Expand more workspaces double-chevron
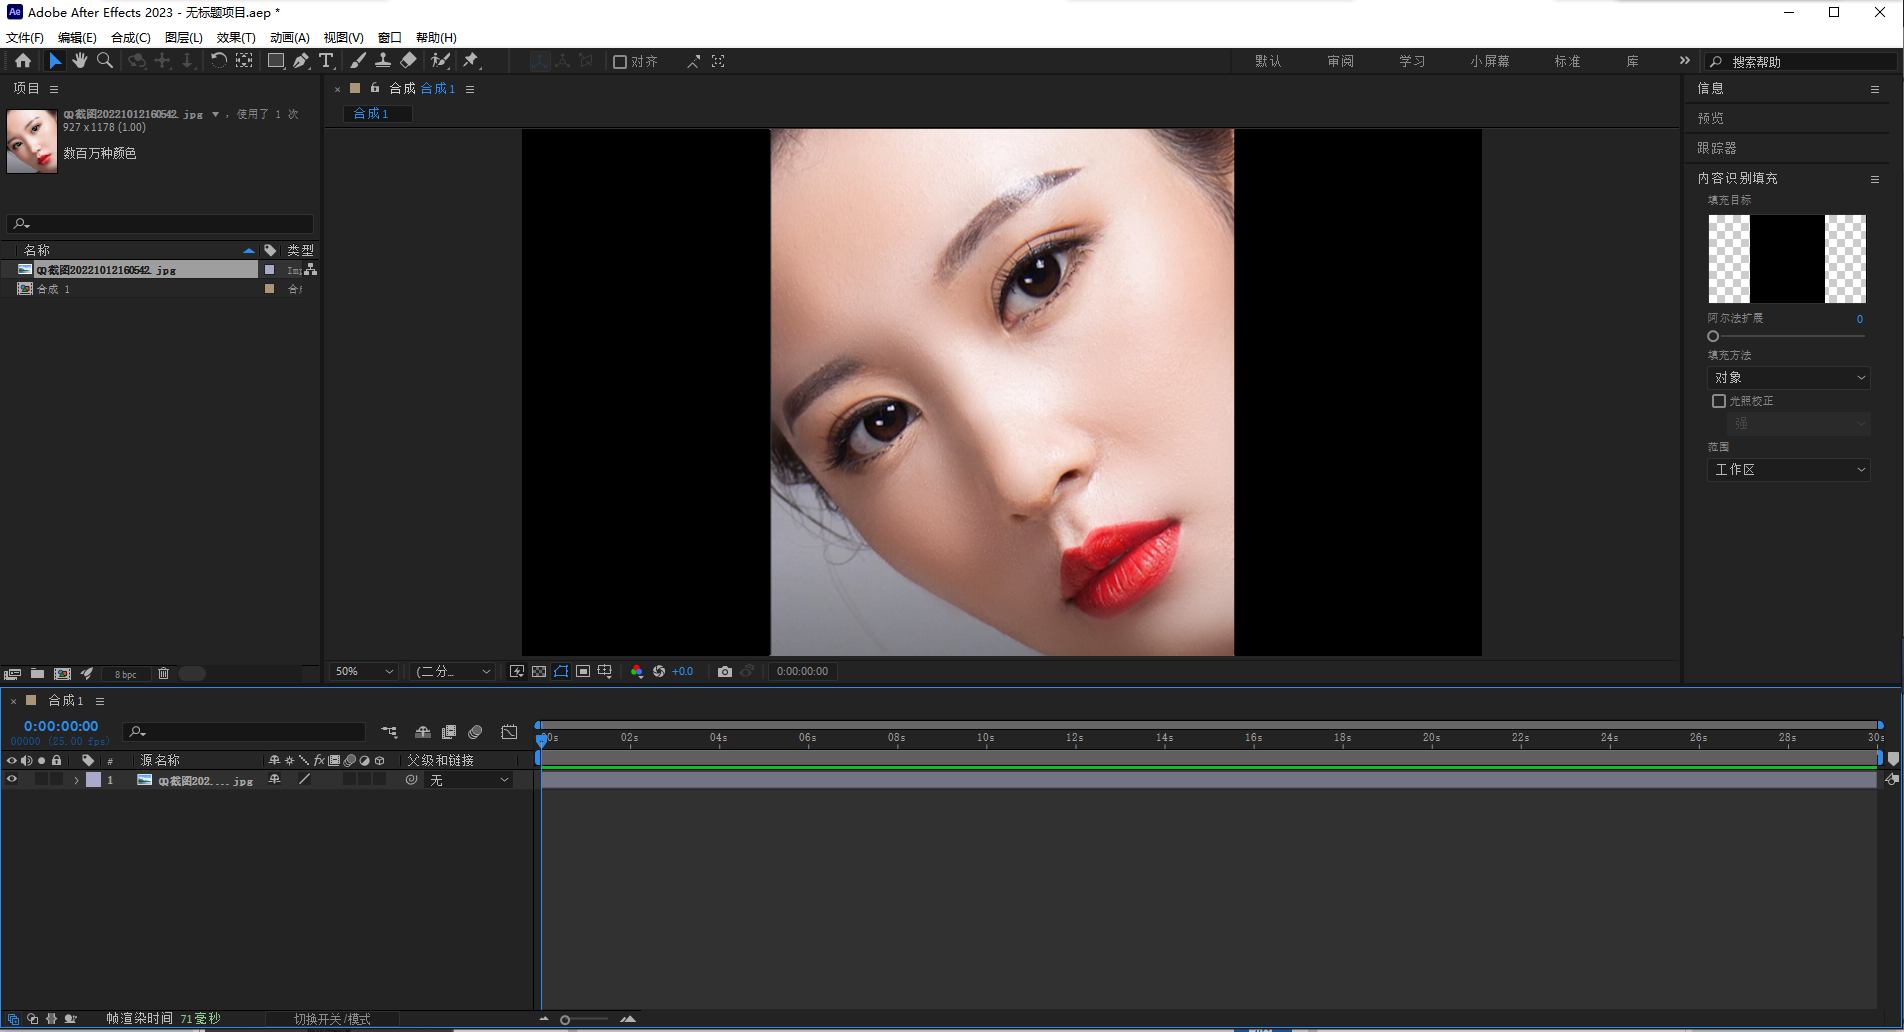 pyautogui.click(x=1685, y=61)
